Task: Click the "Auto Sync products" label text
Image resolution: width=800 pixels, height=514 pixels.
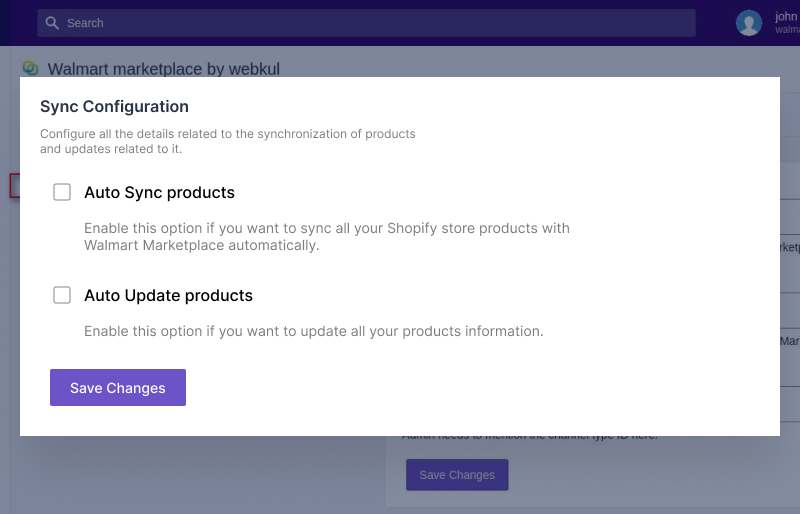Action: click(x=159, y=192)
